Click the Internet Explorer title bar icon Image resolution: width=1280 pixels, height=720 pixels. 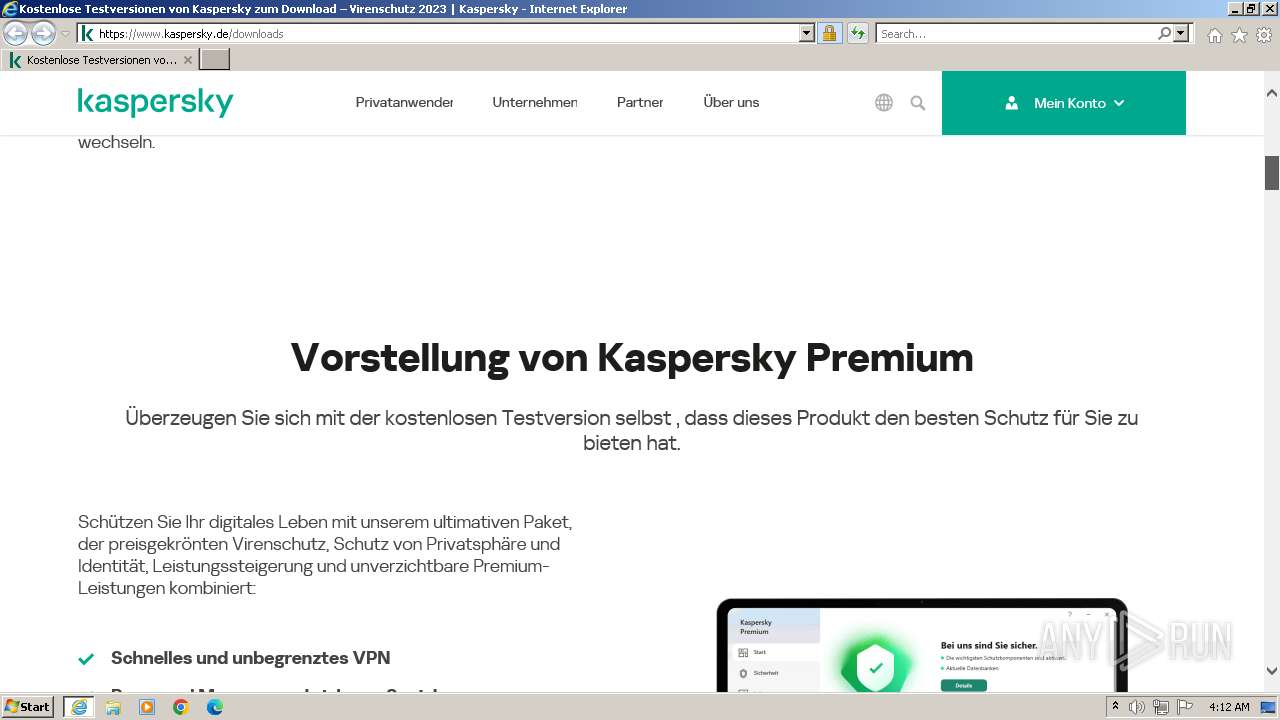[x=9, y=9]
